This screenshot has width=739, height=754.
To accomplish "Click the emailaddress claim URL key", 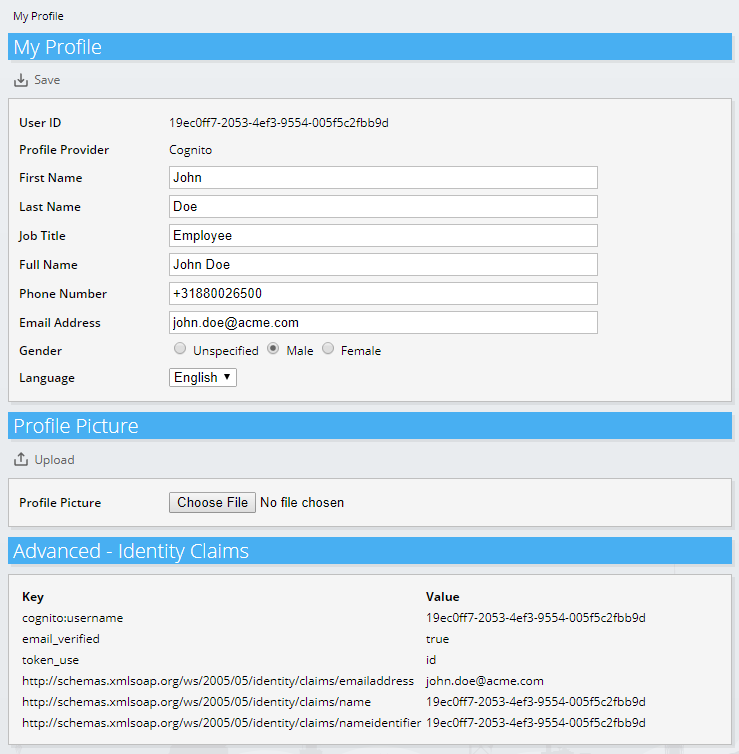I will pyautogui.click(x=218, y=681).
